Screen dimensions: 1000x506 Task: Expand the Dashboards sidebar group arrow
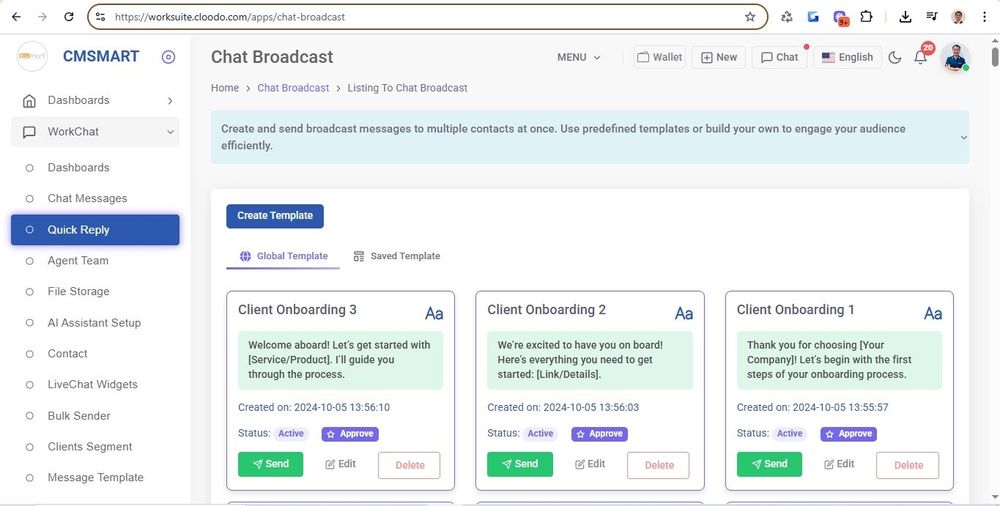click(170, 101)
